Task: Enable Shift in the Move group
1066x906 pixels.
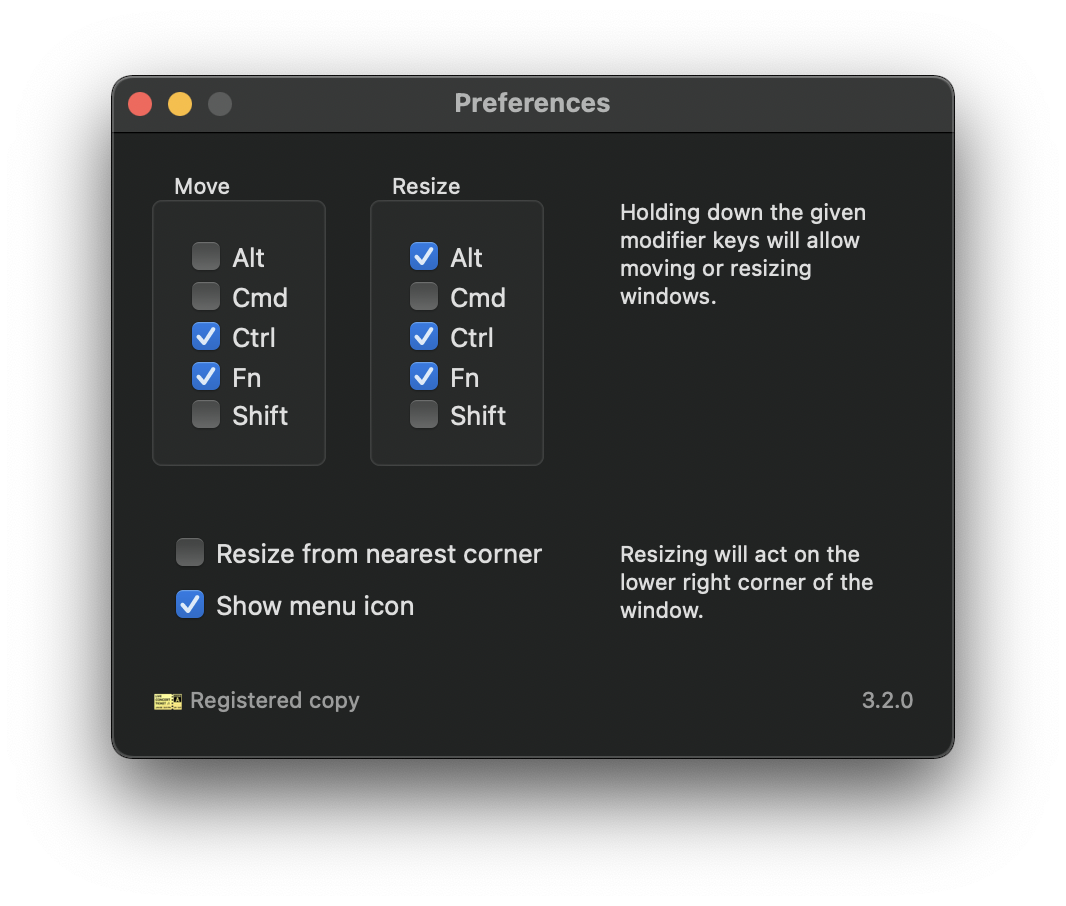Action: point(205,415)
